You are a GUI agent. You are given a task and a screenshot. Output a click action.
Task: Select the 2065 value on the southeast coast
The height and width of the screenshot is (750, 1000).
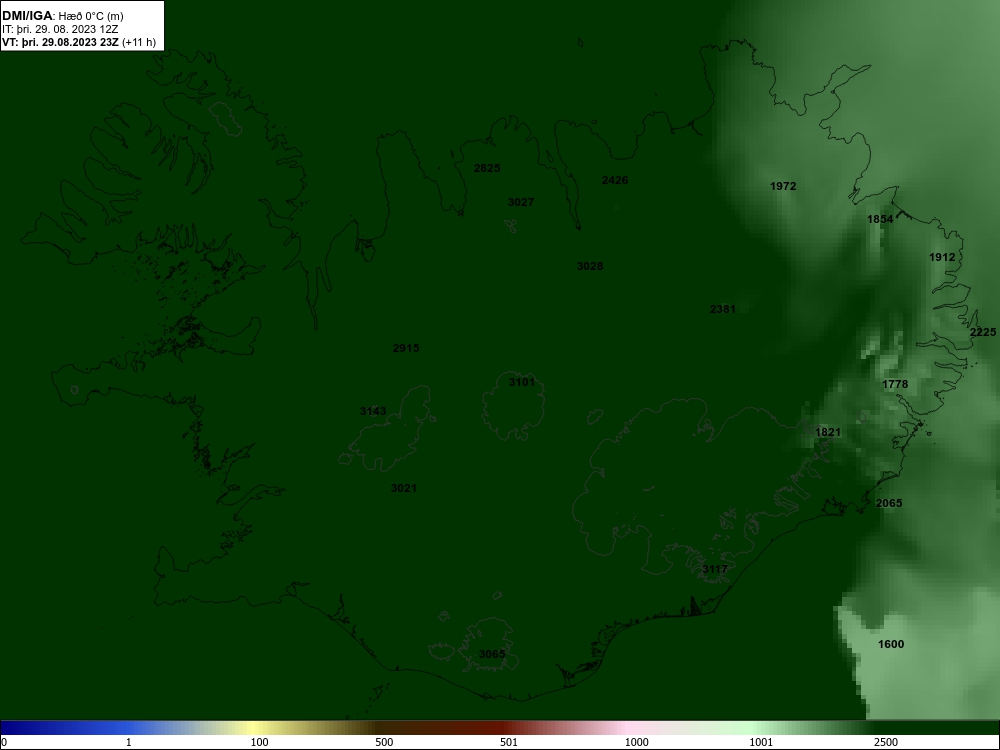pyautogui.click(x=889, y=503)
